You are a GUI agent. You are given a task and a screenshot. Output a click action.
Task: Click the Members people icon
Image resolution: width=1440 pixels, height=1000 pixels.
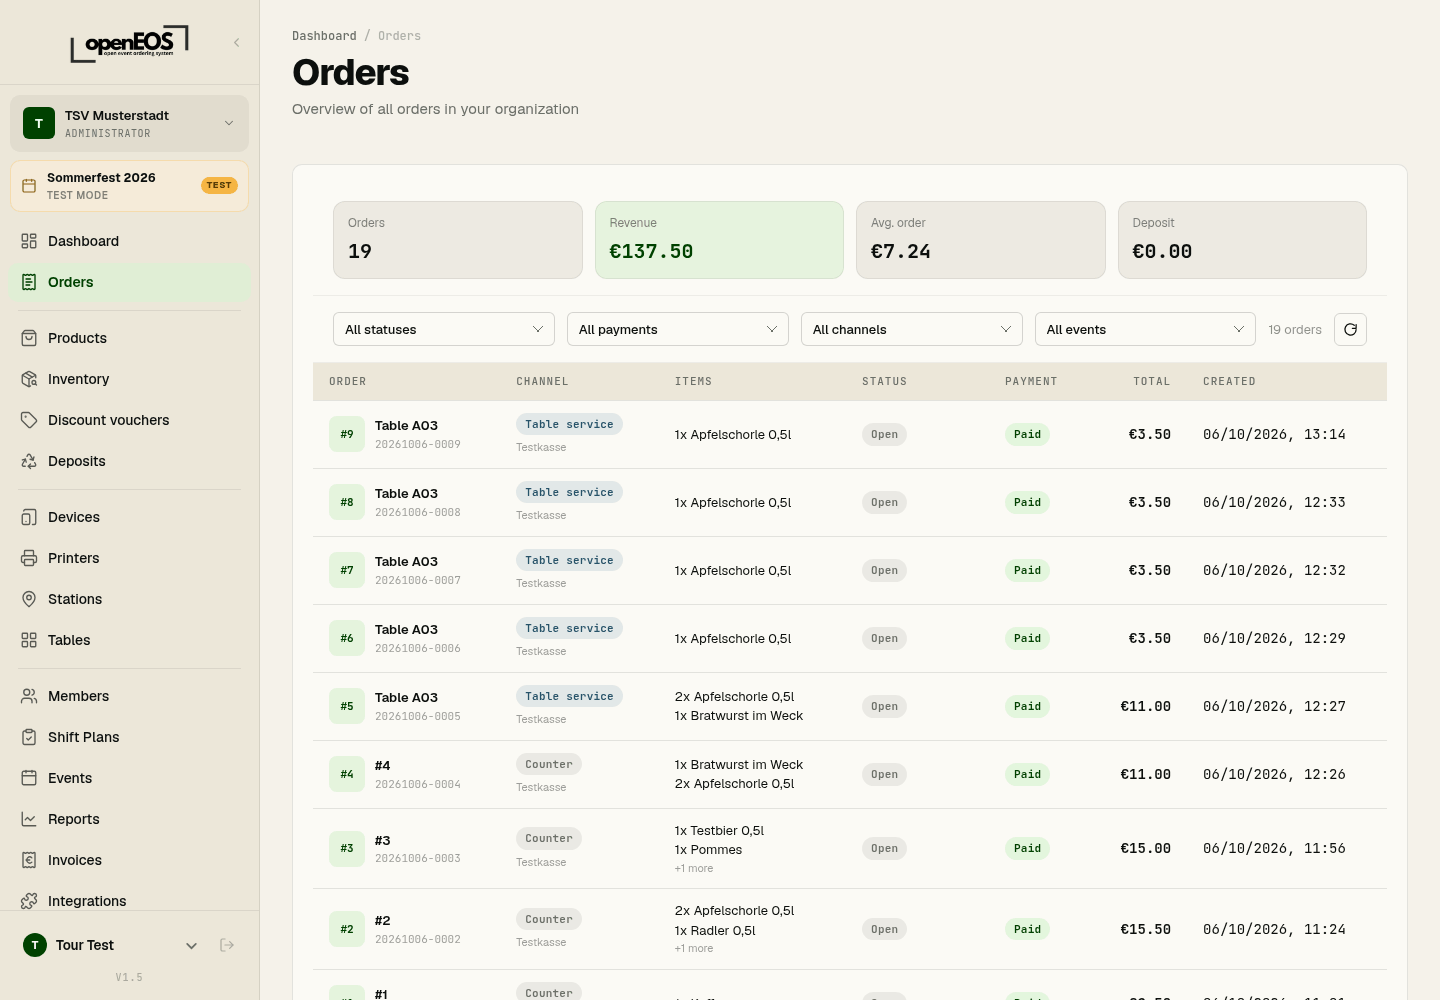[x=29, y=696]
